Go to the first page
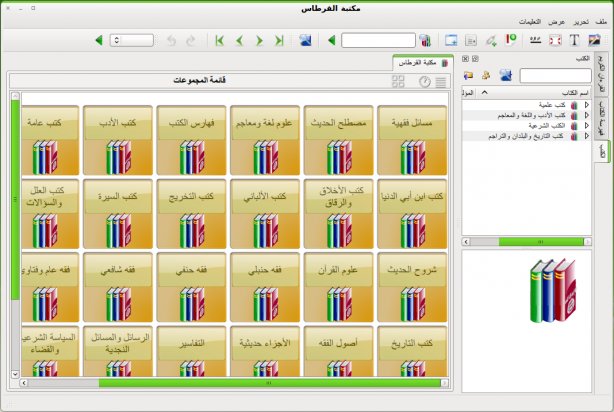Viewport: 614px width, 412px height. click(220, 40)
